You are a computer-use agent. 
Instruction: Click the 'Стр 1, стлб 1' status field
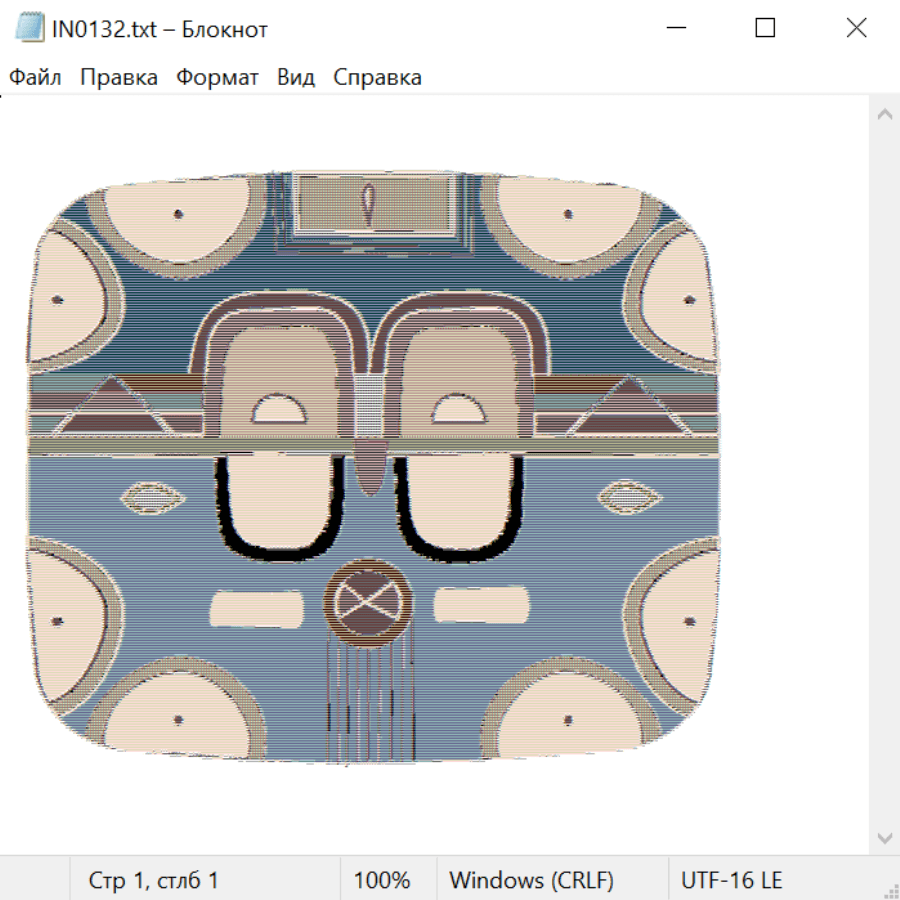click(x=154, y=881)
